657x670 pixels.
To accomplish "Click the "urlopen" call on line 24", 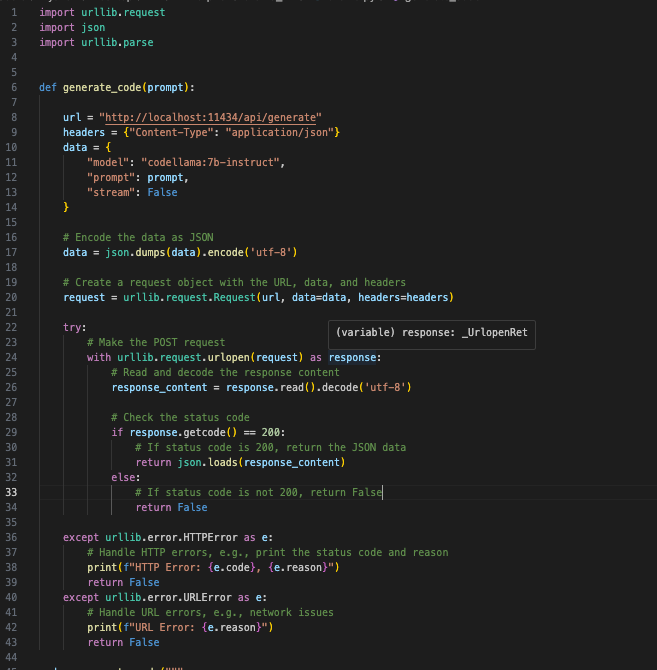I will click(x=229, y=357).
